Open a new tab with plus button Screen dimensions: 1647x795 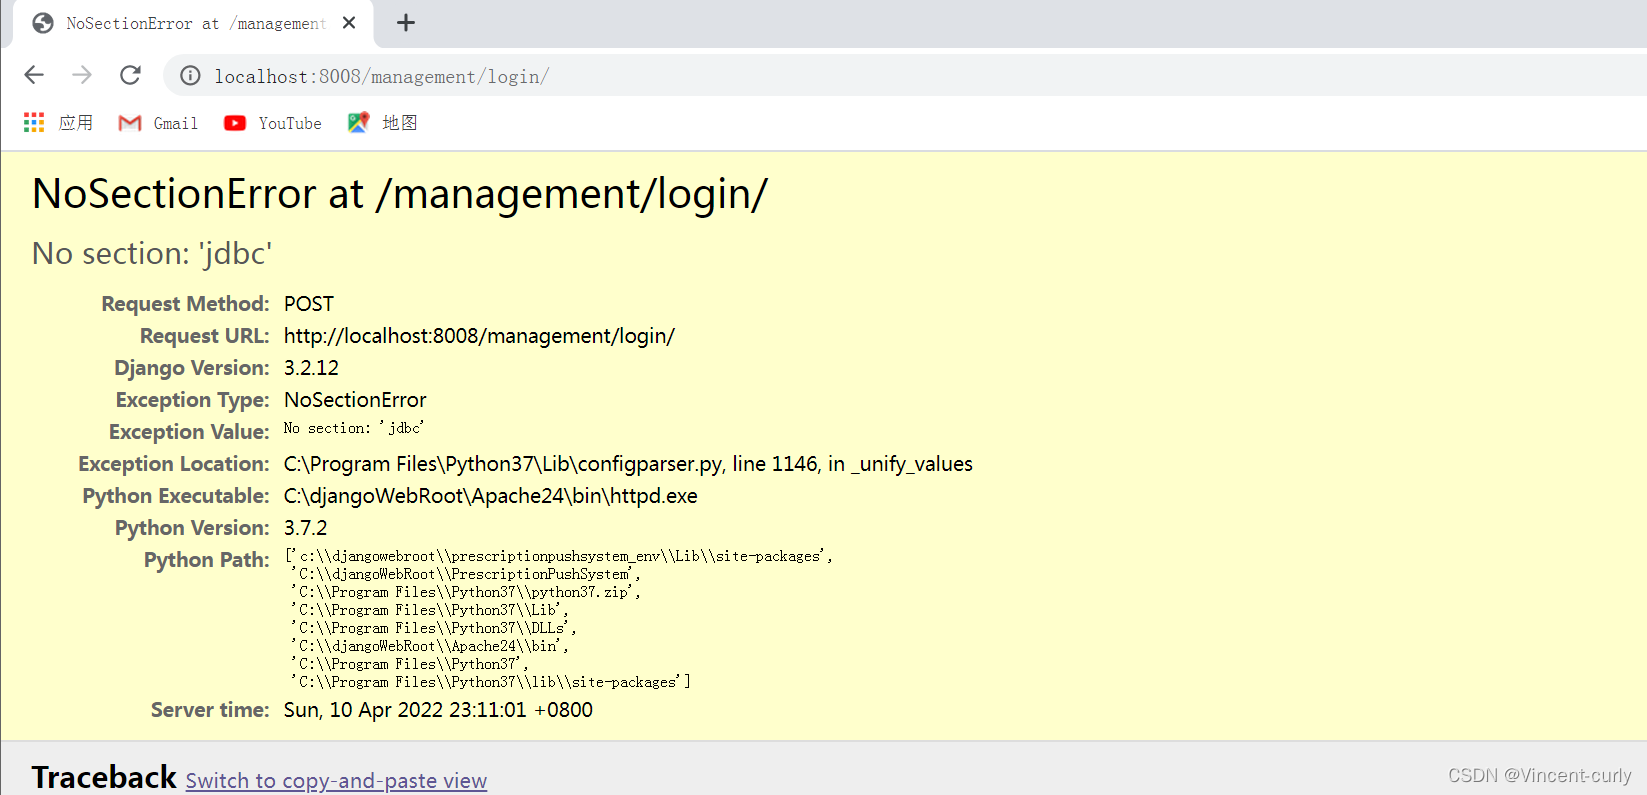click(x=405, y=23)
